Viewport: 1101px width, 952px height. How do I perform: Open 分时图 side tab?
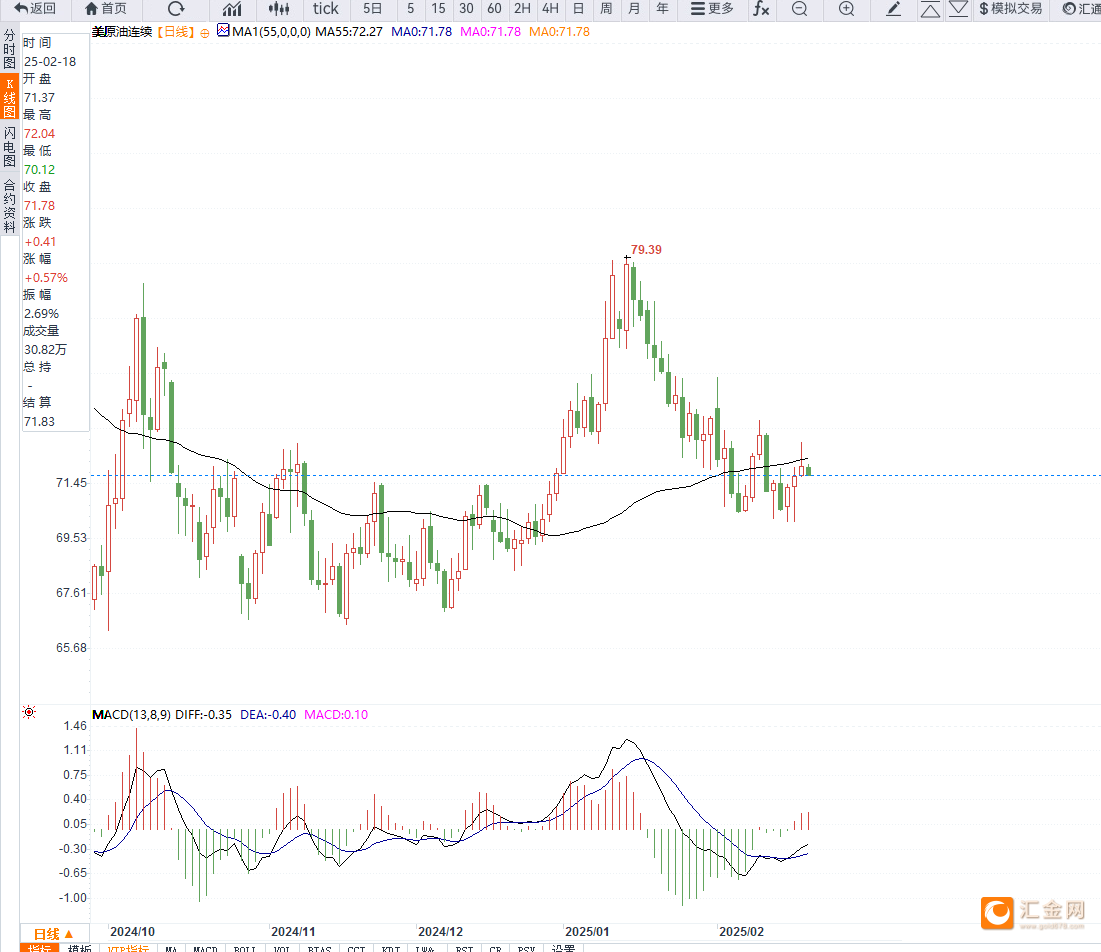(x=9, y=49)
